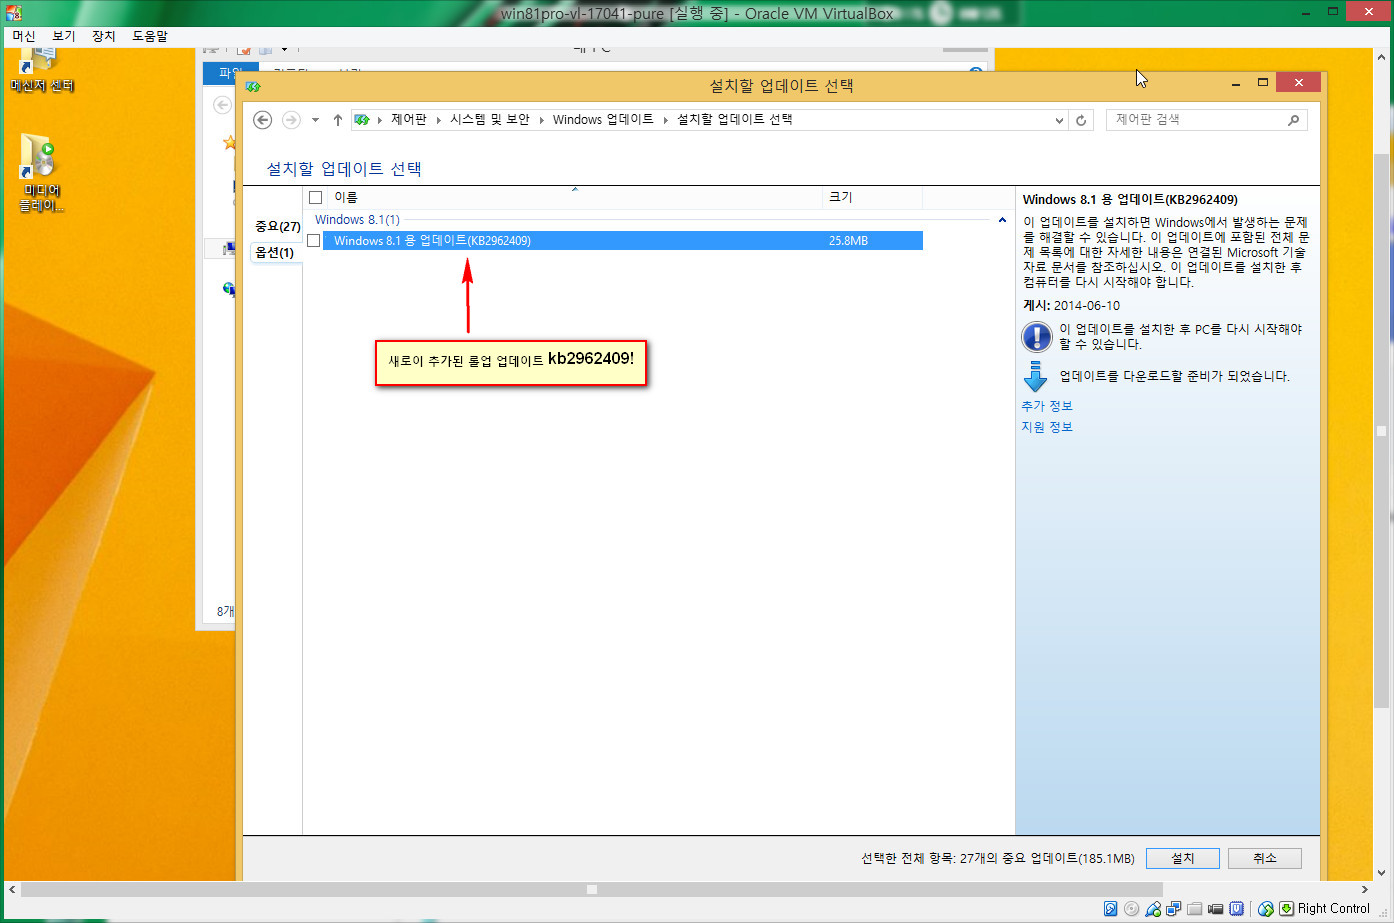Click the horizontal scrollbar thumb of the VM window
Image resolution: width=1394 pixels, height=923 pixels.
[x=591, y=889]
